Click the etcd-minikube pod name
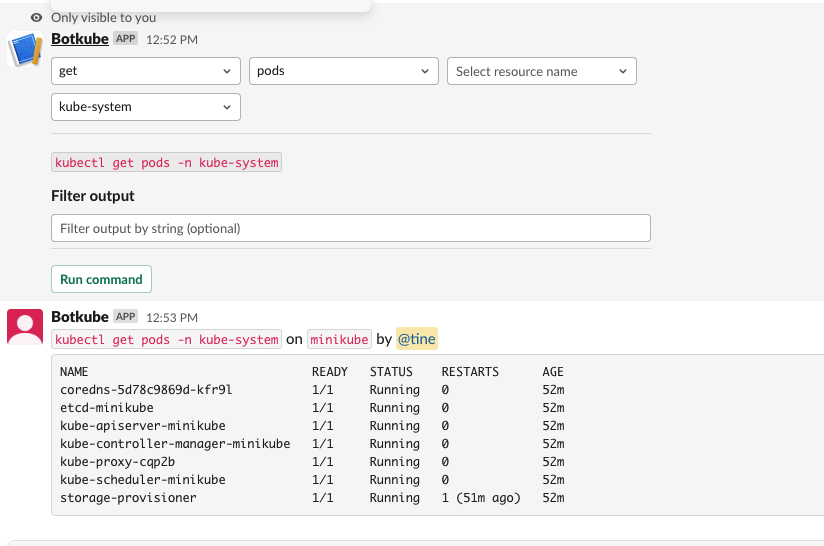The image size is (824, 546). pos(107,408)
